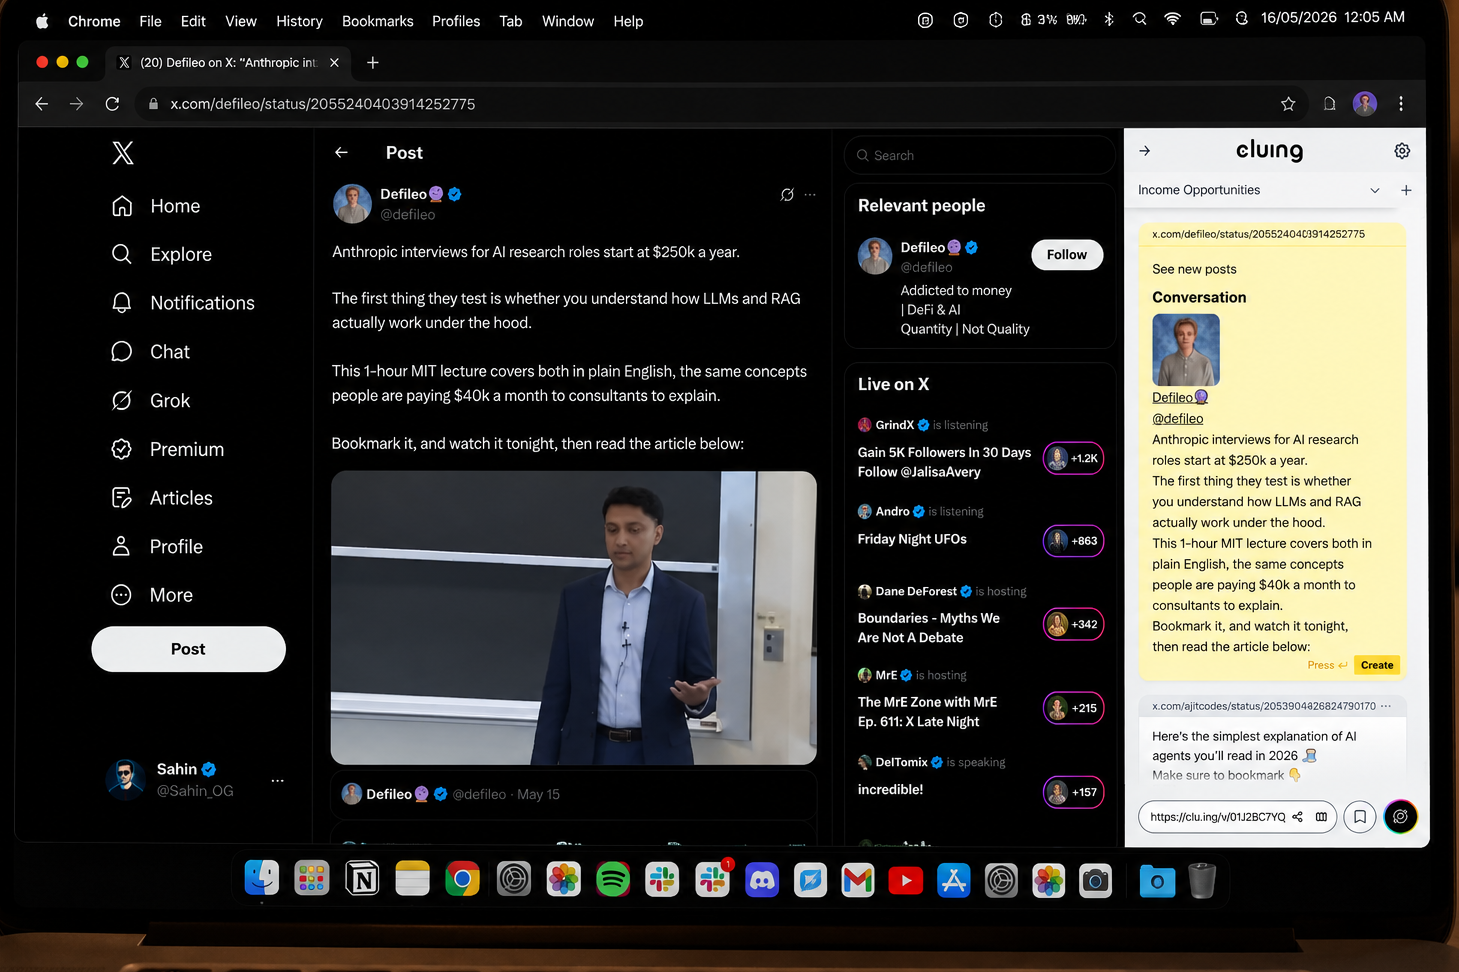Open Notifications in the X sidebar

(183, 303)
